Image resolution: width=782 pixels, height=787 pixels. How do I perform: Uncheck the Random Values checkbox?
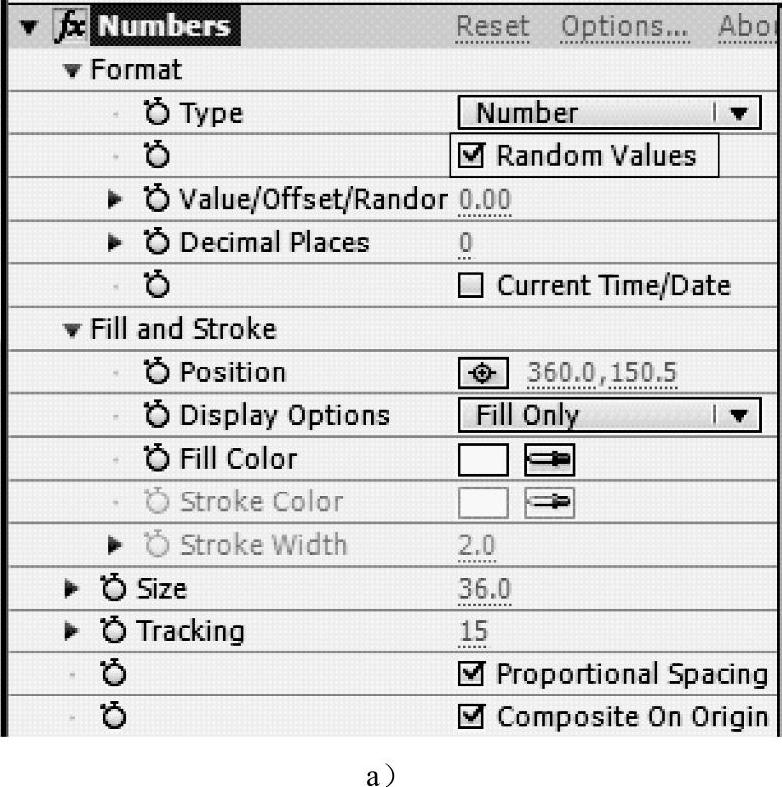point(475,156)
